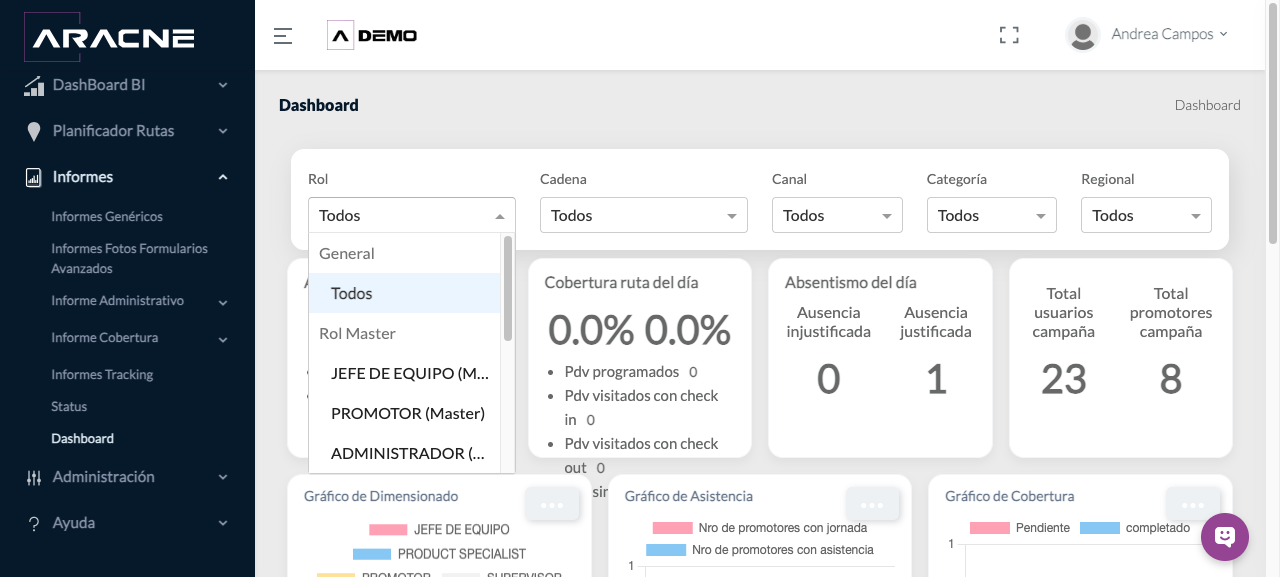Open the Categoría dropdown

click(992, 215)
